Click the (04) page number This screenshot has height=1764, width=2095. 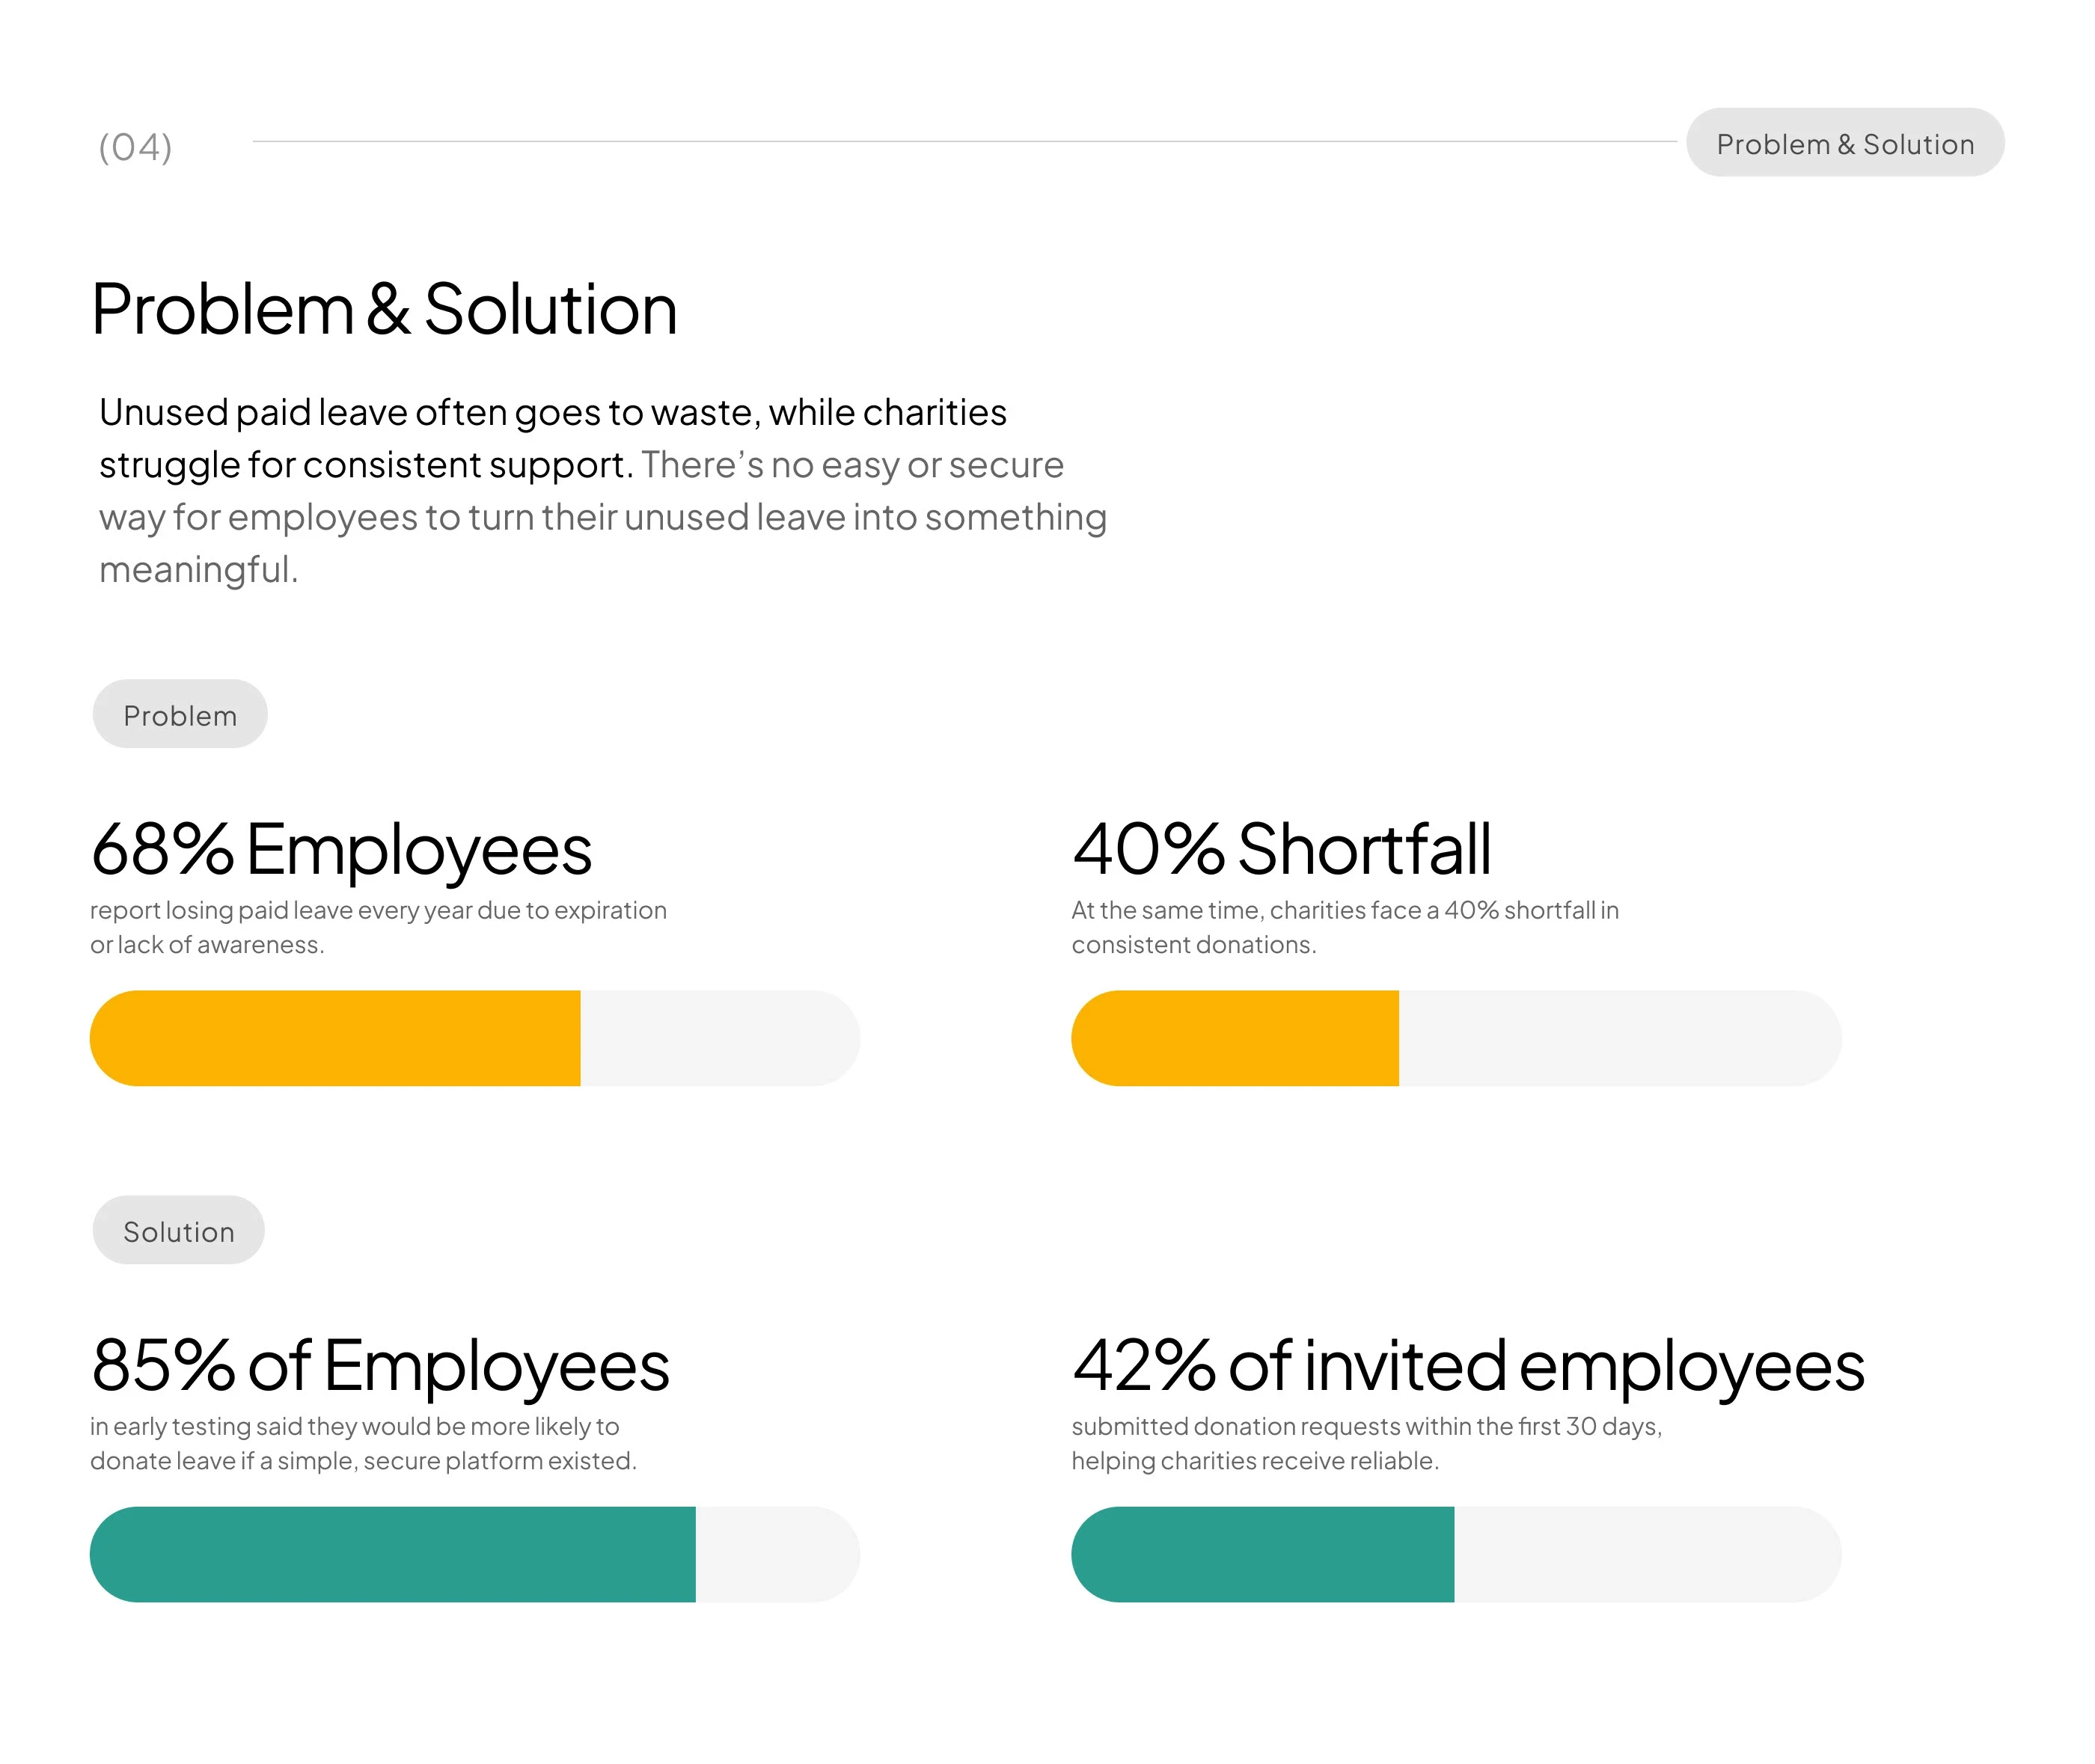[x=135, y=147]
